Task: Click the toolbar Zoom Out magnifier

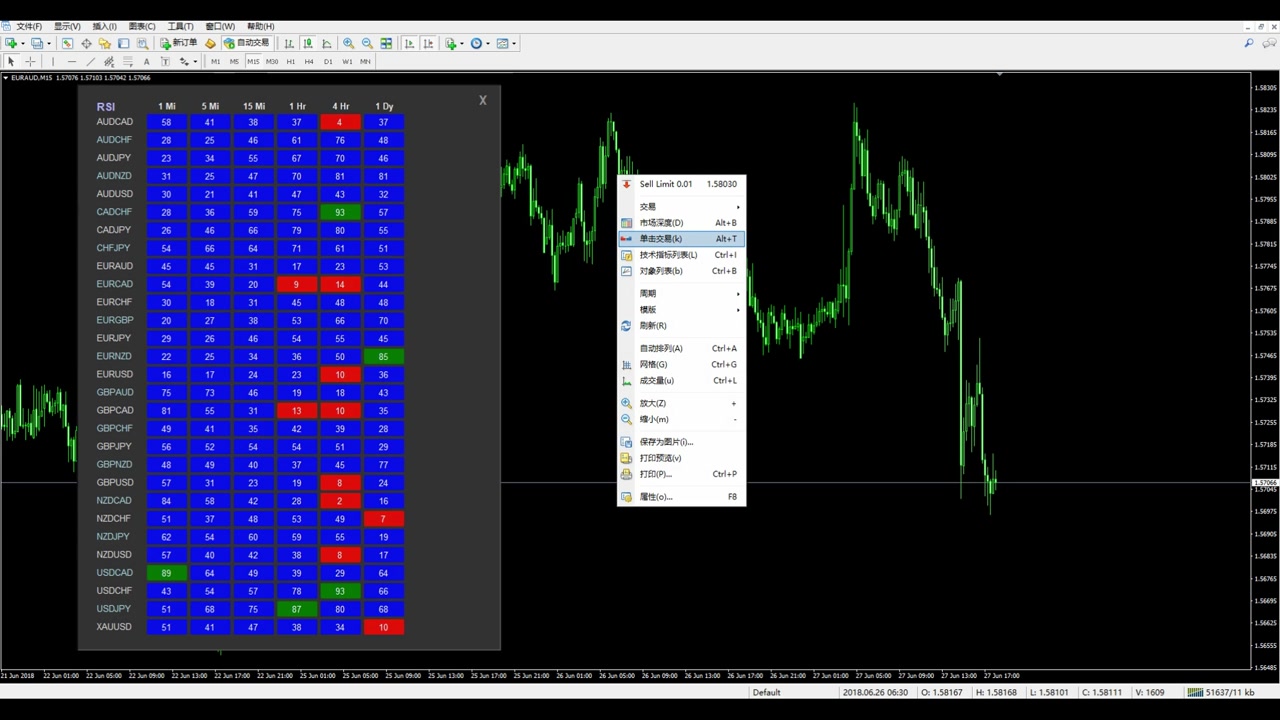Action: 367,43
